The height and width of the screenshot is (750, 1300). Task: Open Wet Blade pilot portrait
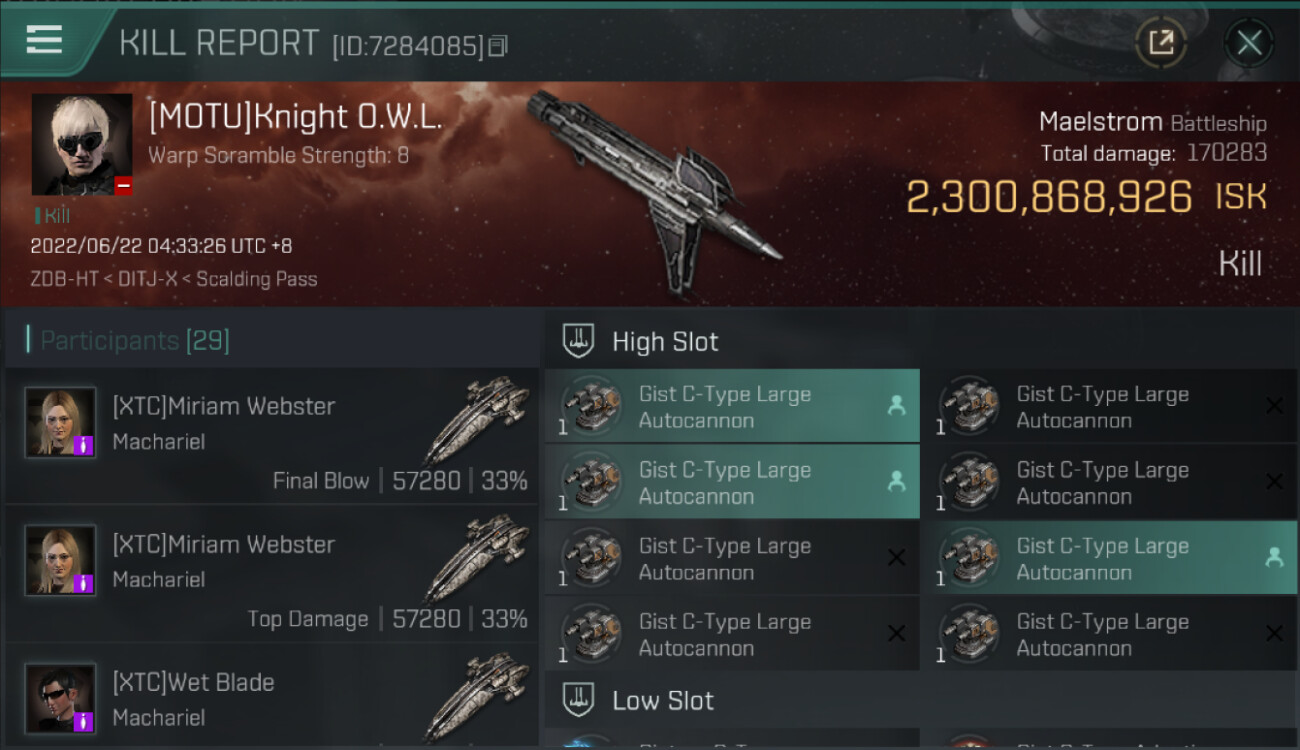click(x=61, y=699)
